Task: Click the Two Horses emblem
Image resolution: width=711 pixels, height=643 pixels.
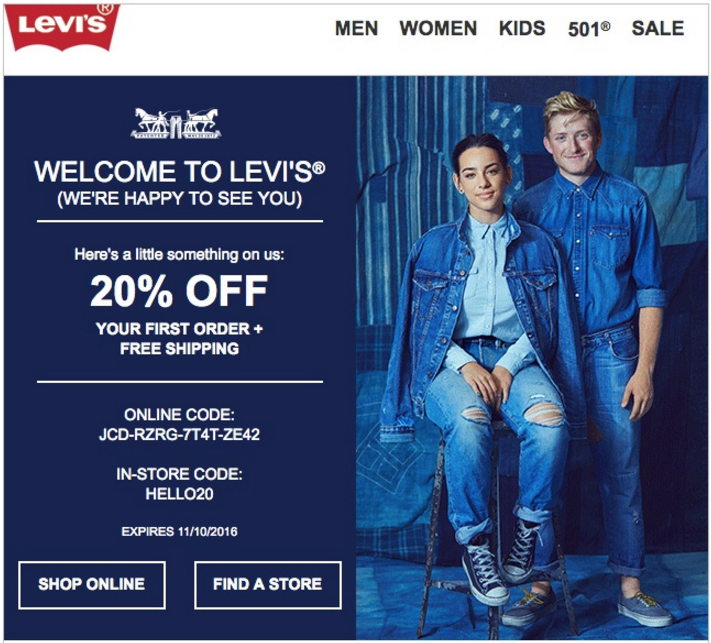Action: (x=176, y=123)
